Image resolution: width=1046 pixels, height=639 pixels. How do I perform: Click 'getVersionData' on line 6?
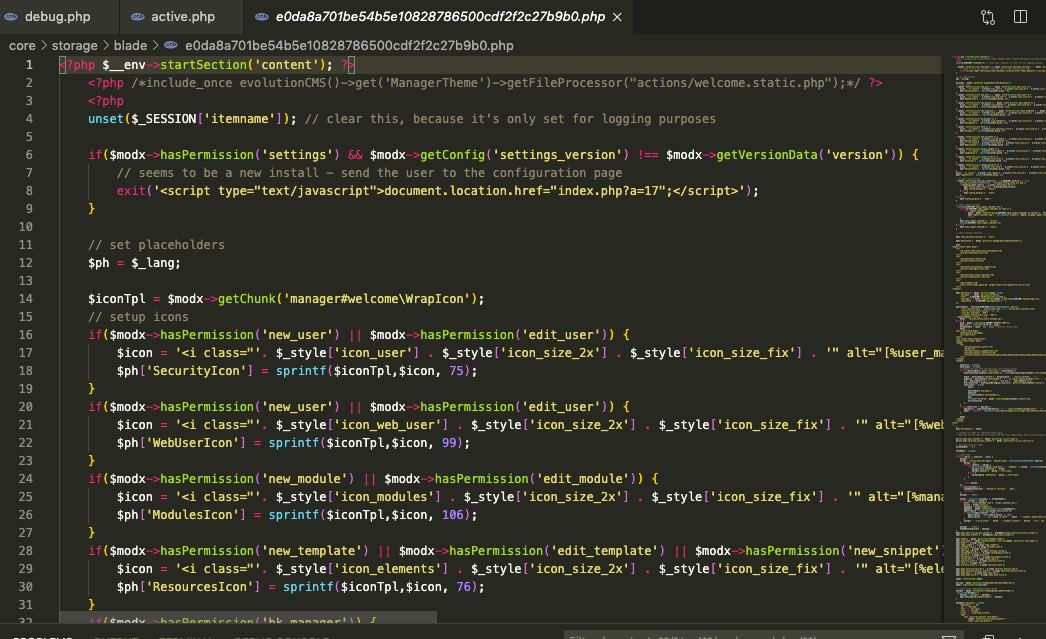(x=766, y=155)
